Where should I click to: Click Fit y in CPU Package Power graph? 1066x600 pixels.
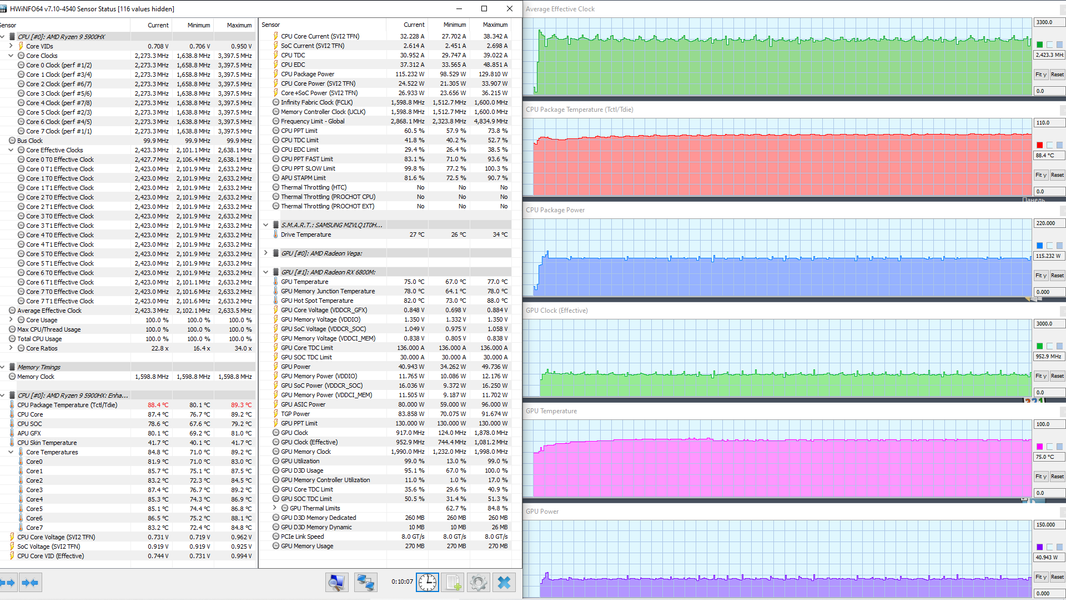(x=1040, y=275)
